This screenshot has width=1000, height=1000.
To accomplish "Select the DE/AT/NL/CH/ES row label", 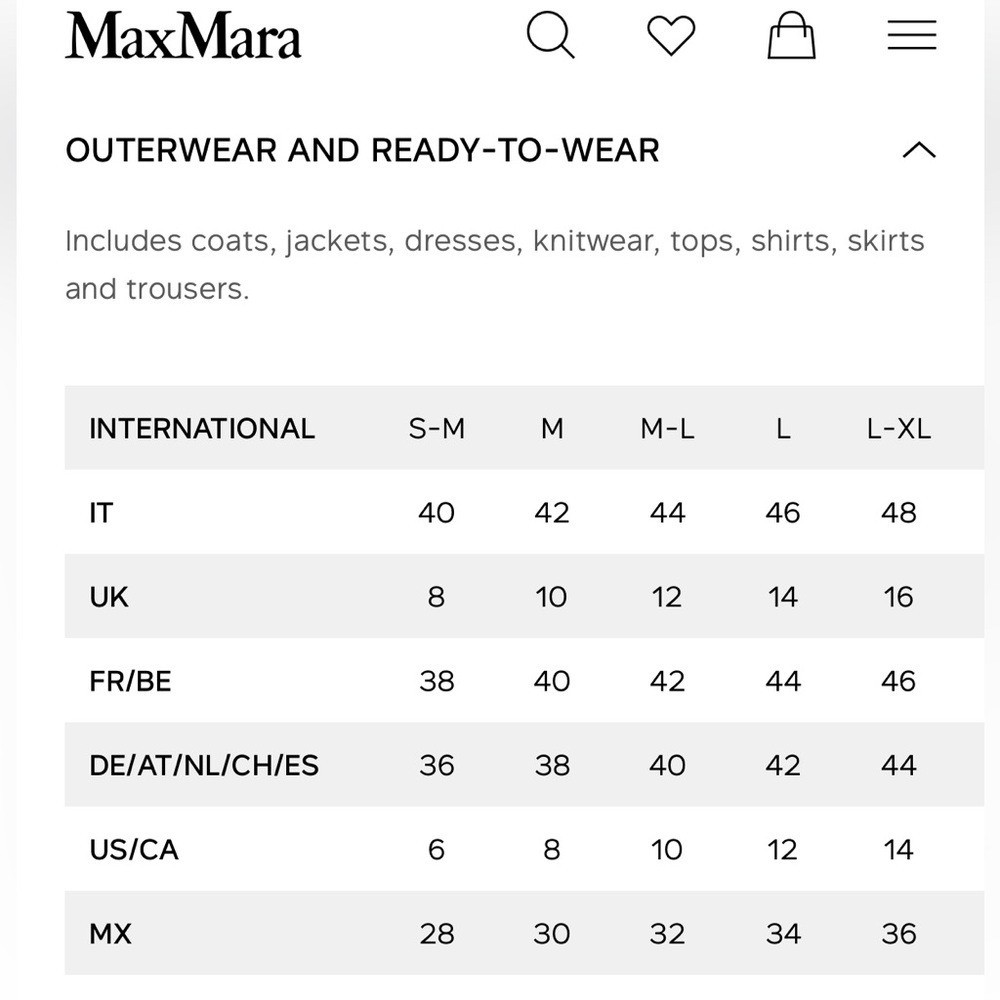I will (204, 765).
